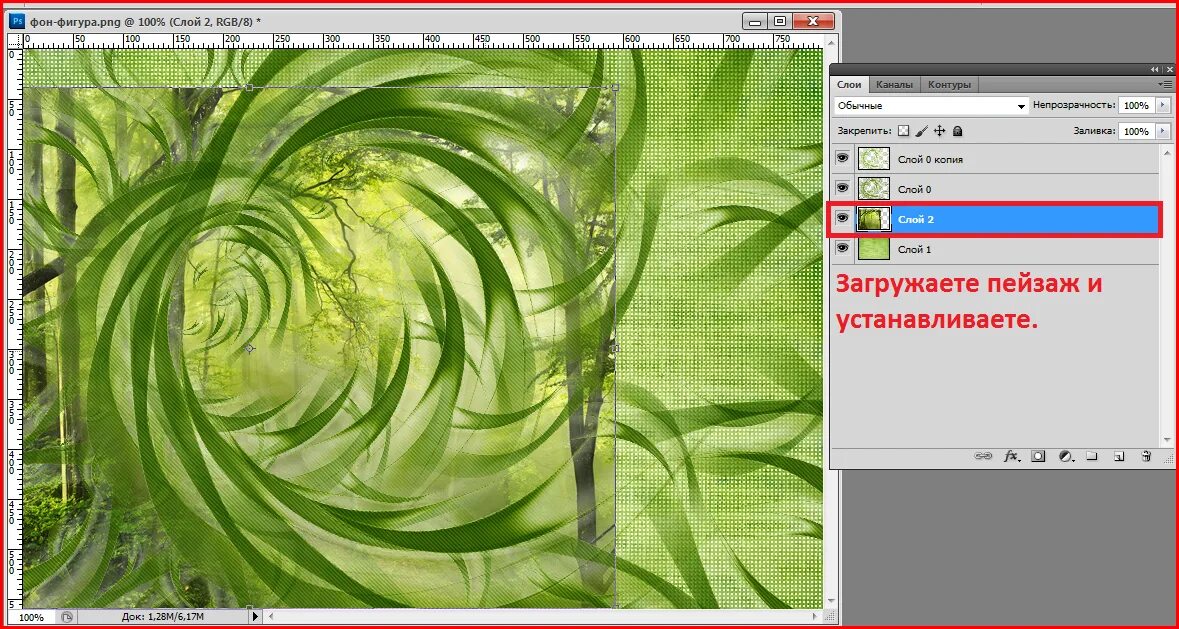Create a new layer icon
1179x629 pixels.
tap(1119, 456)
